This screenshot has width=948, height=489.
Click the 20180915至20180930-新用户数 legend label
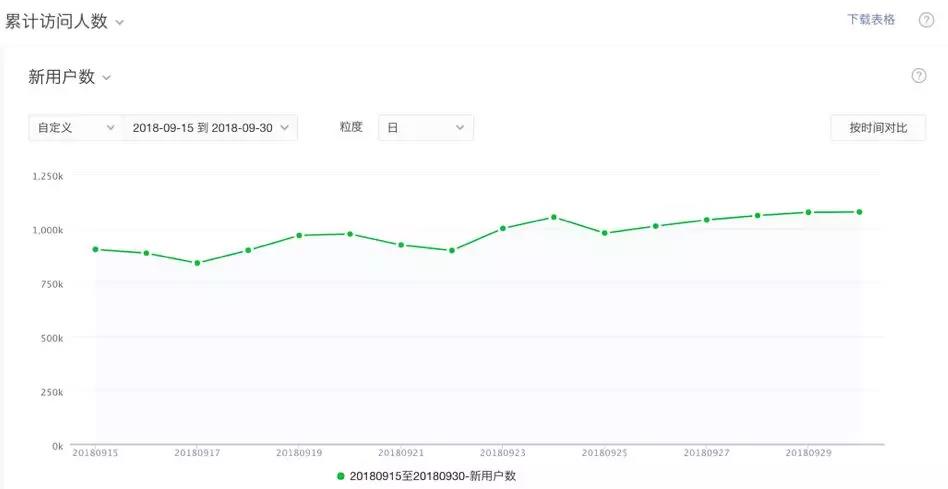(x=433, y=476)
